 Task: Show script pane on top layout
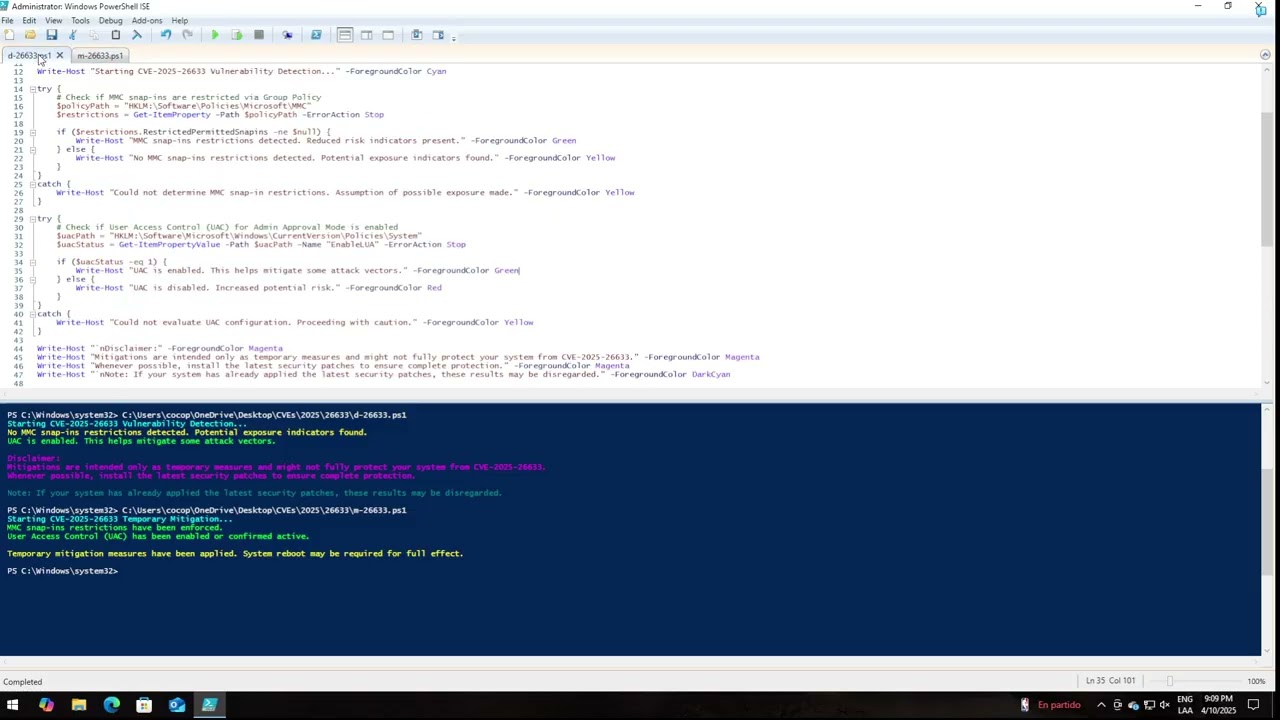point(345,35)
